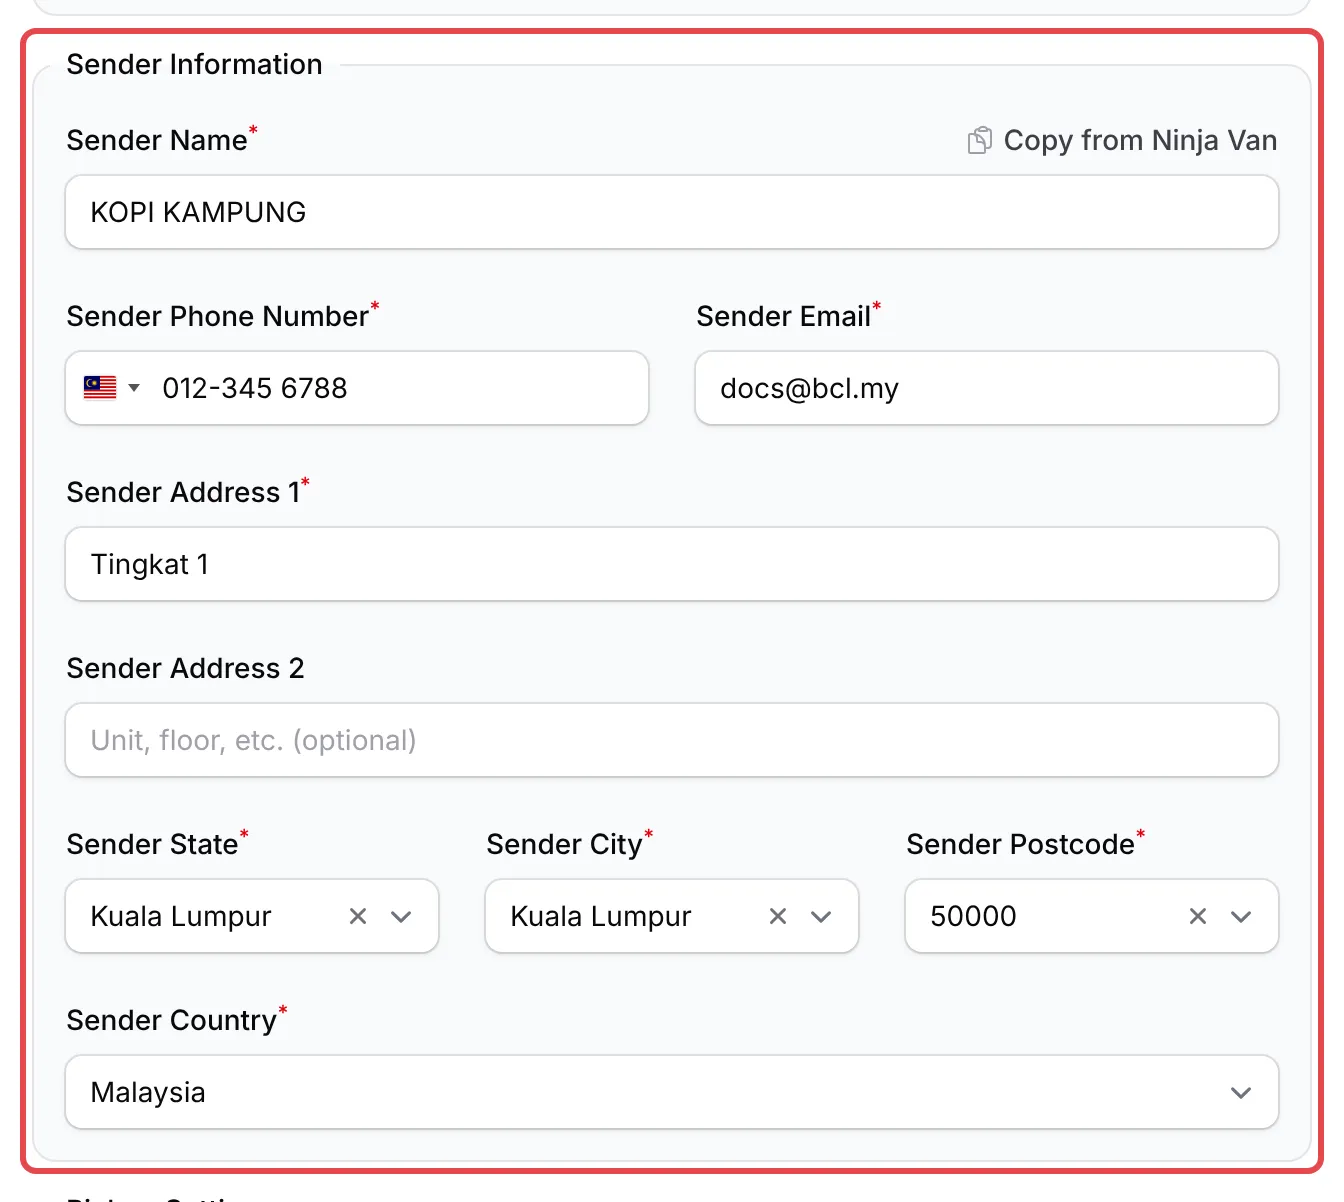Screen dimensions: 1344x1202
Task: Open the Sender Country Malaysia dropdown
Action: coord(672,1092)
